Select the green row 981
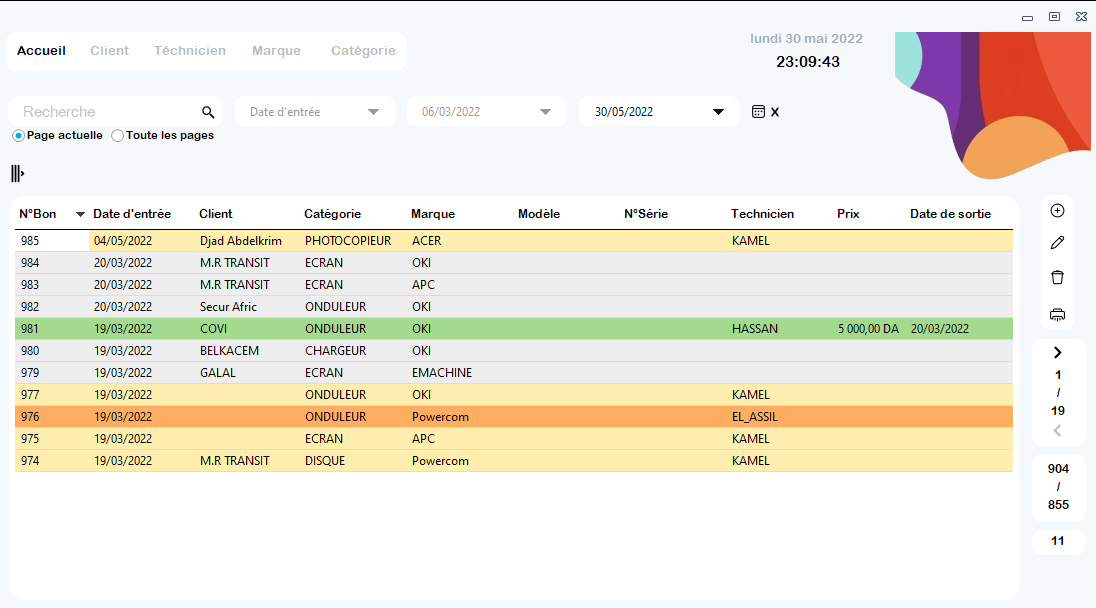The width and height of the screenshot is (1096, 608). (514, 328)
